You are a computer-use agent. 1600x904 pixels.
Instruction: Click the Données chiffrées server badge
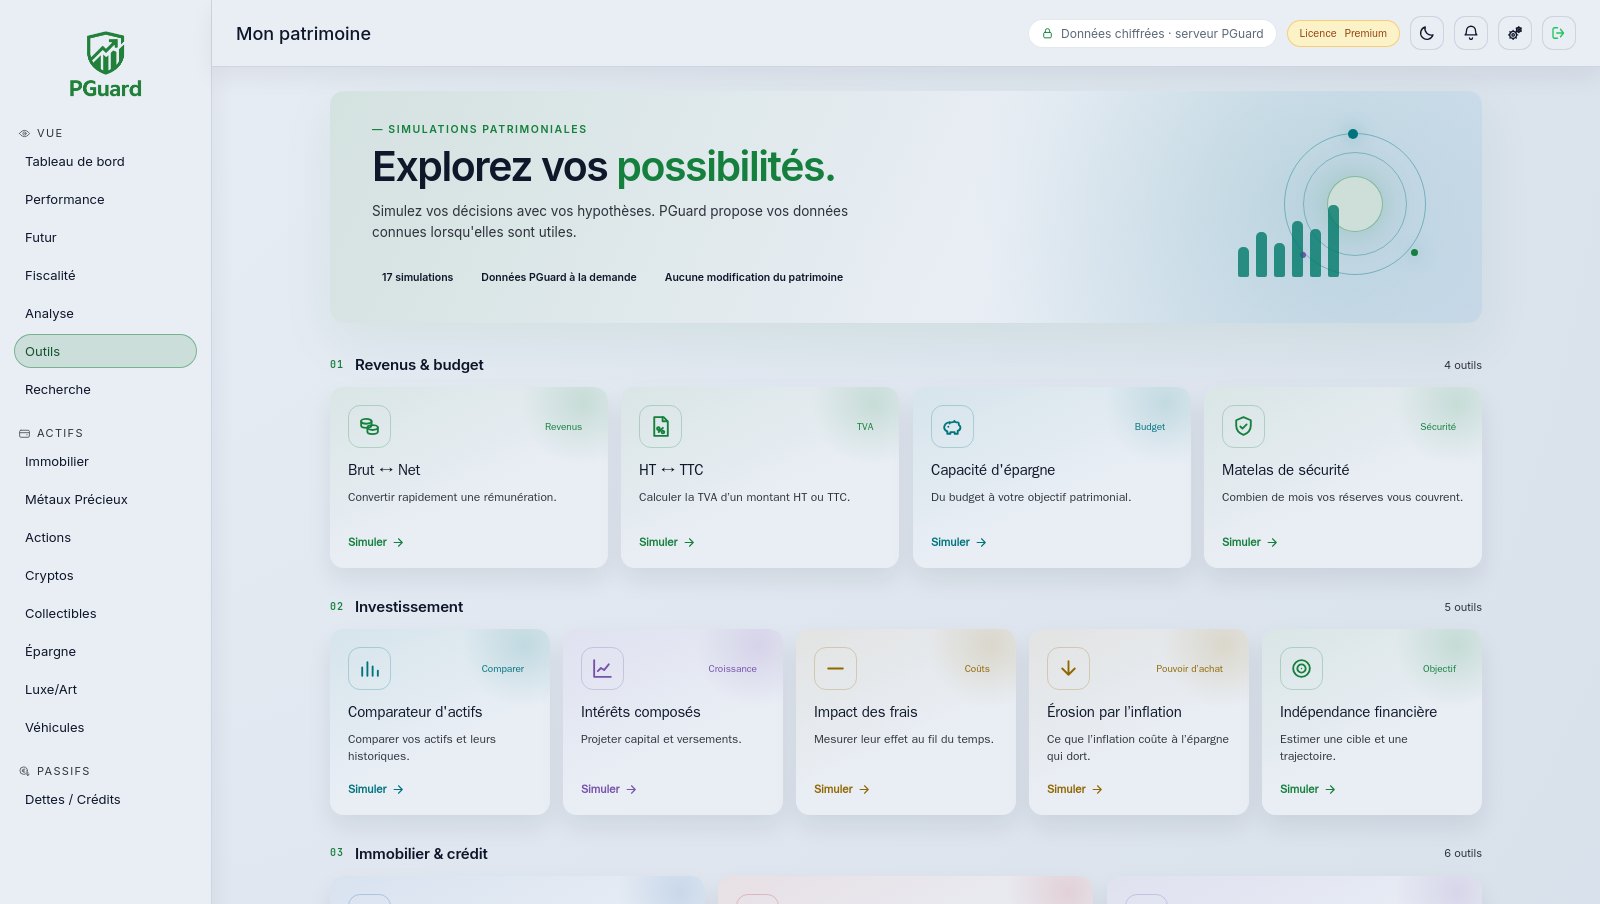(x=1152, y=33)
